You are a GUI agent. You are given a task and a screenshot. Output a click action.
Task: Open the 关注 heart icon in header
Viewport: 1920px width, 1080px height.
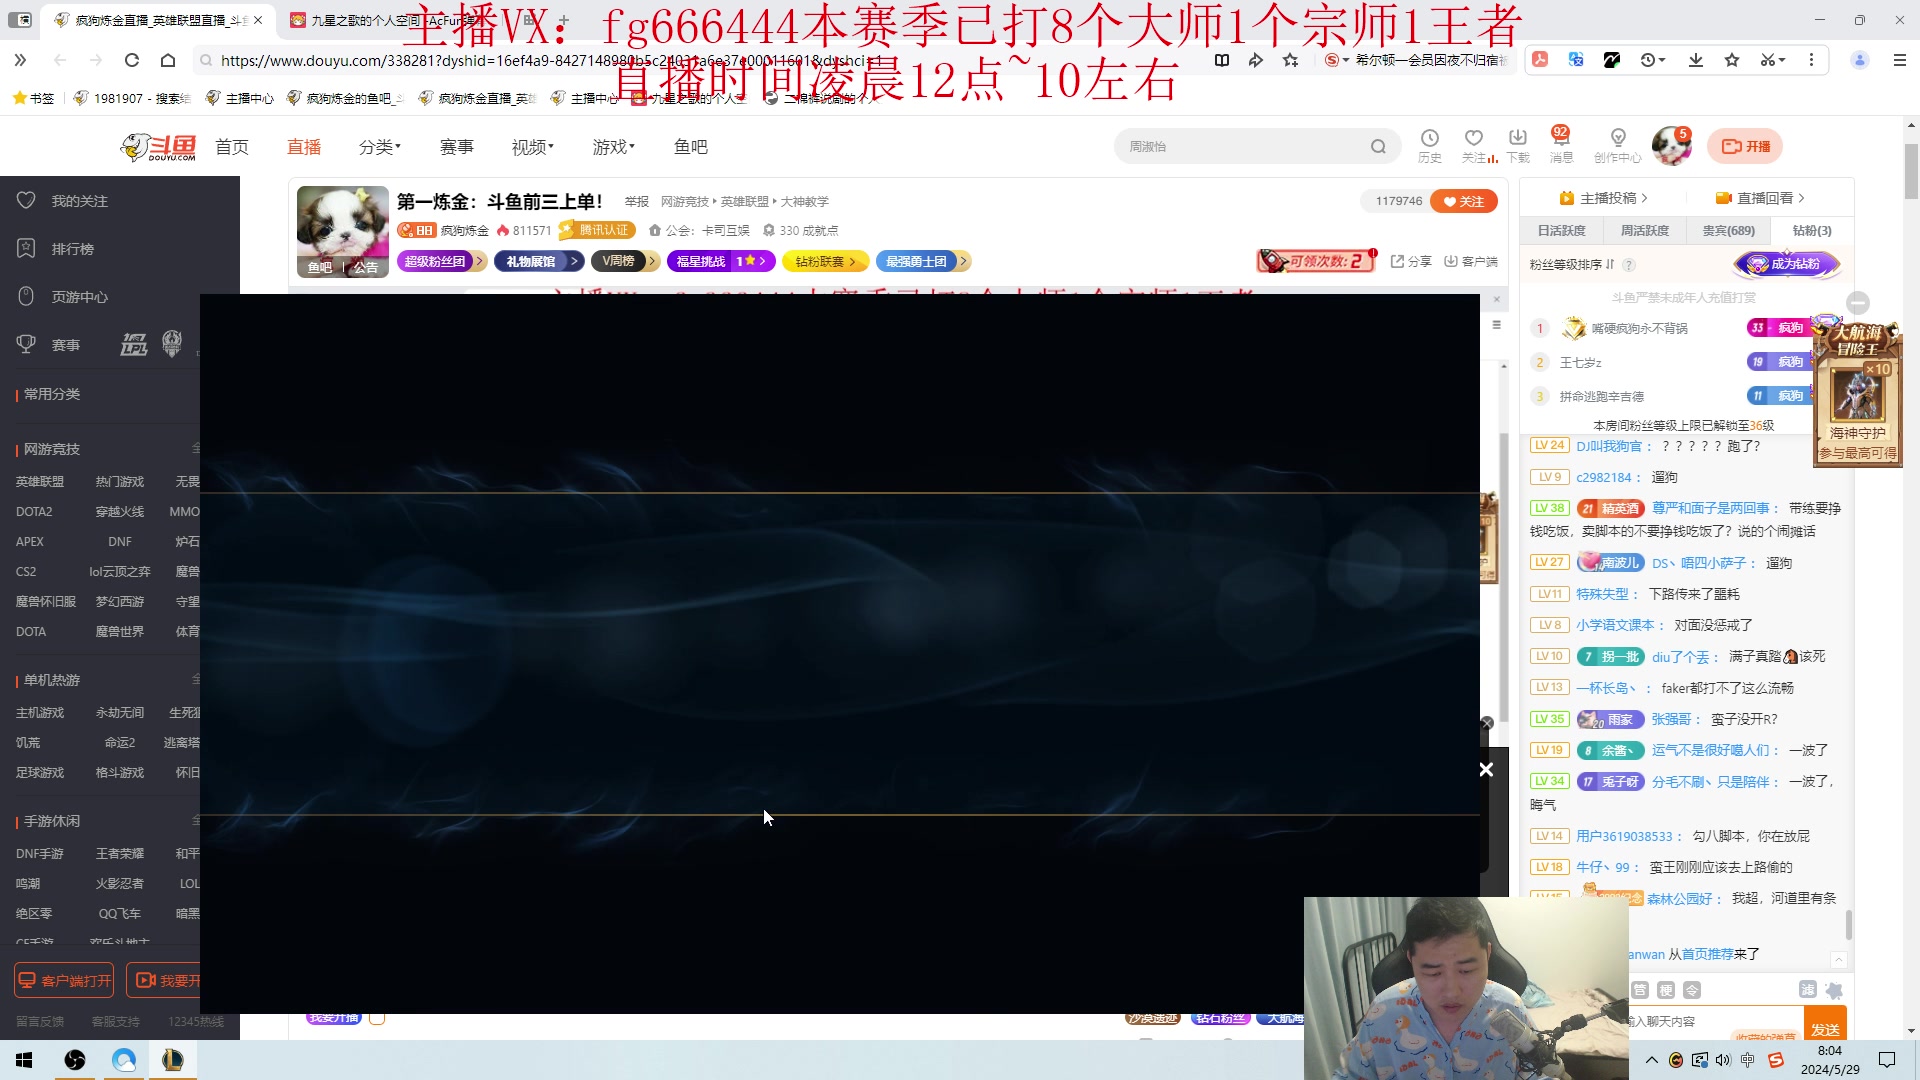pos(1474,145)
